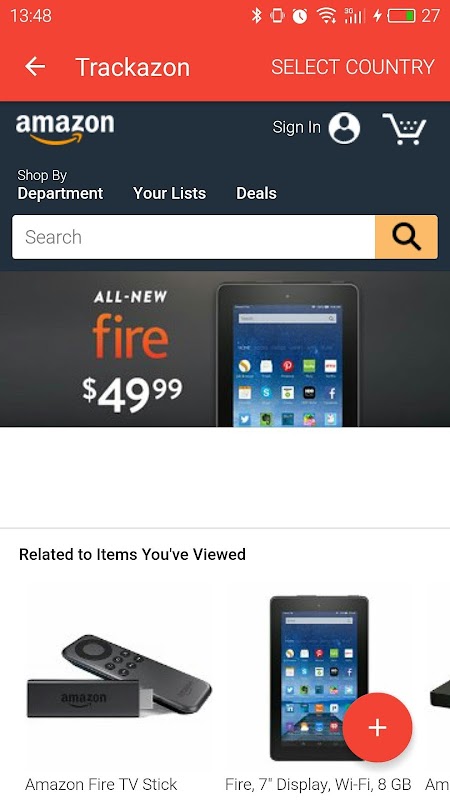Tap the Wi-Fi status icon
Screen dimensions: 450x800
(x=326, y=16)
